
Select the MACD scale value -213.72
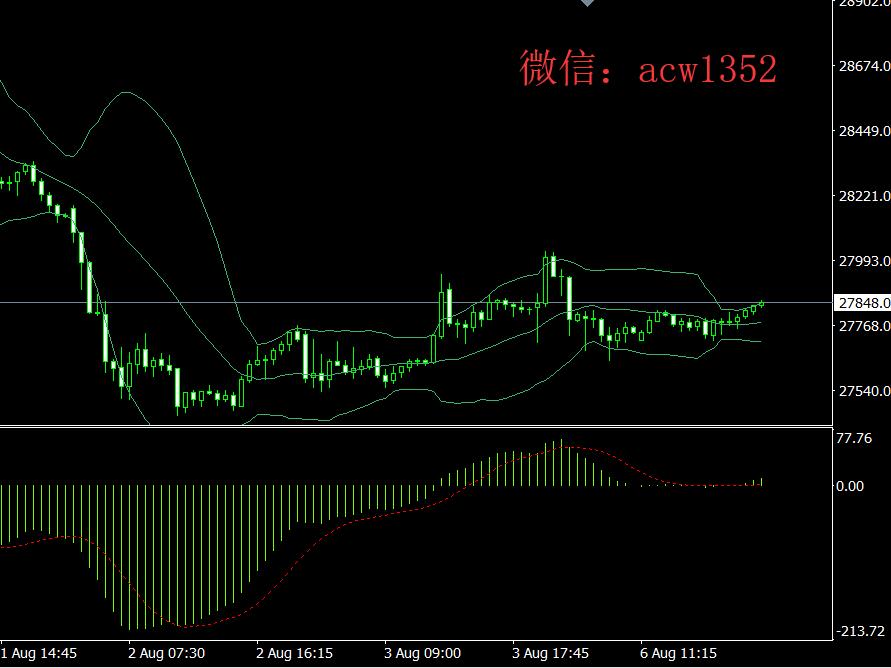[x=860, y=631]
